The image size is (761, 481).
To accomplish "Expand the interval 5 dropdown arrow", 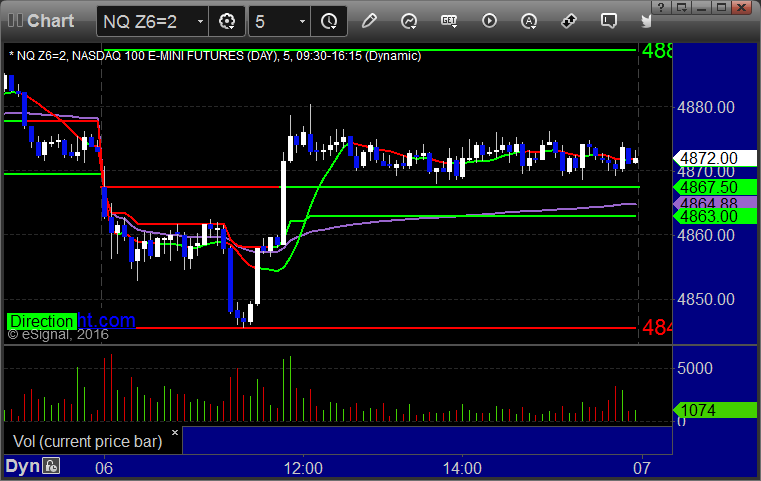I will [x=302, y=21].
